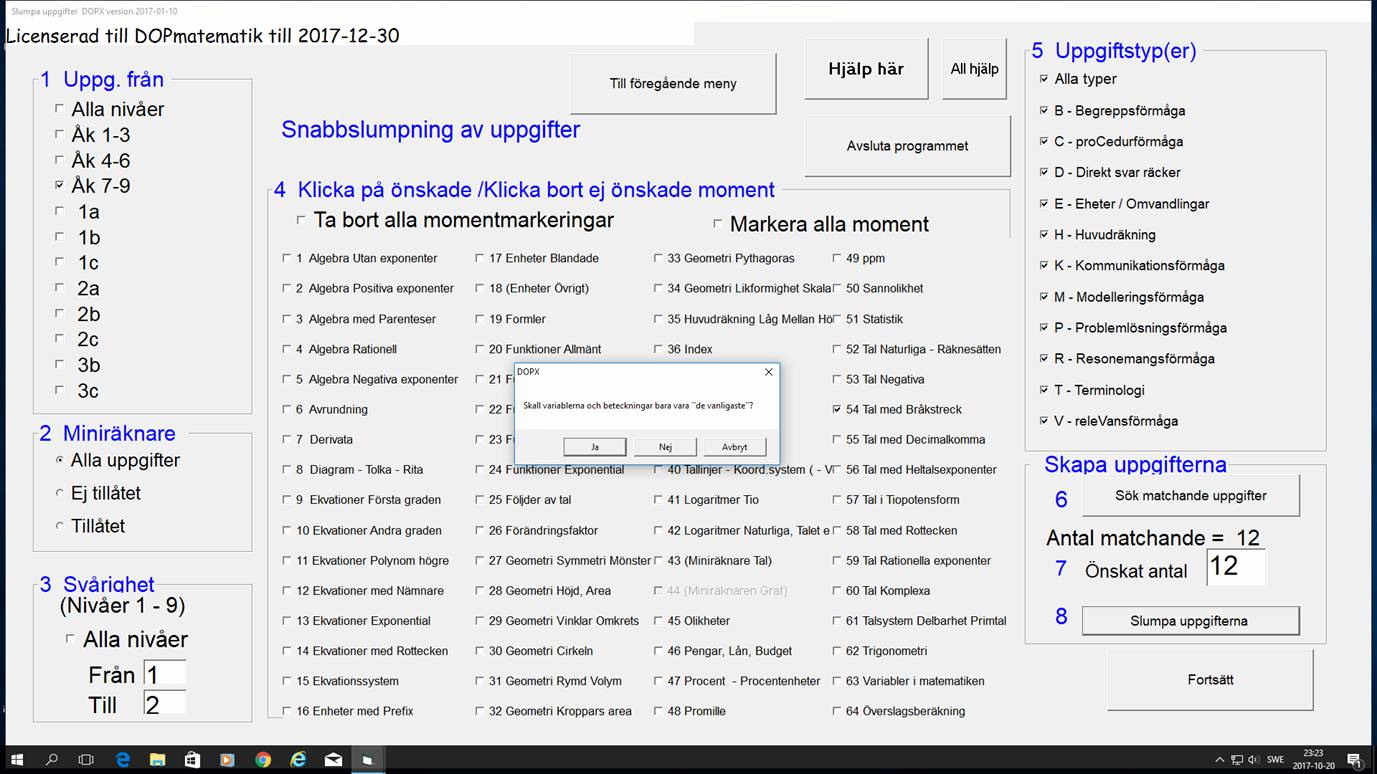Click the volume speaker tray icon
Image resolution: width=1377 pixels, height=774 pixels.
(1253, 760)
